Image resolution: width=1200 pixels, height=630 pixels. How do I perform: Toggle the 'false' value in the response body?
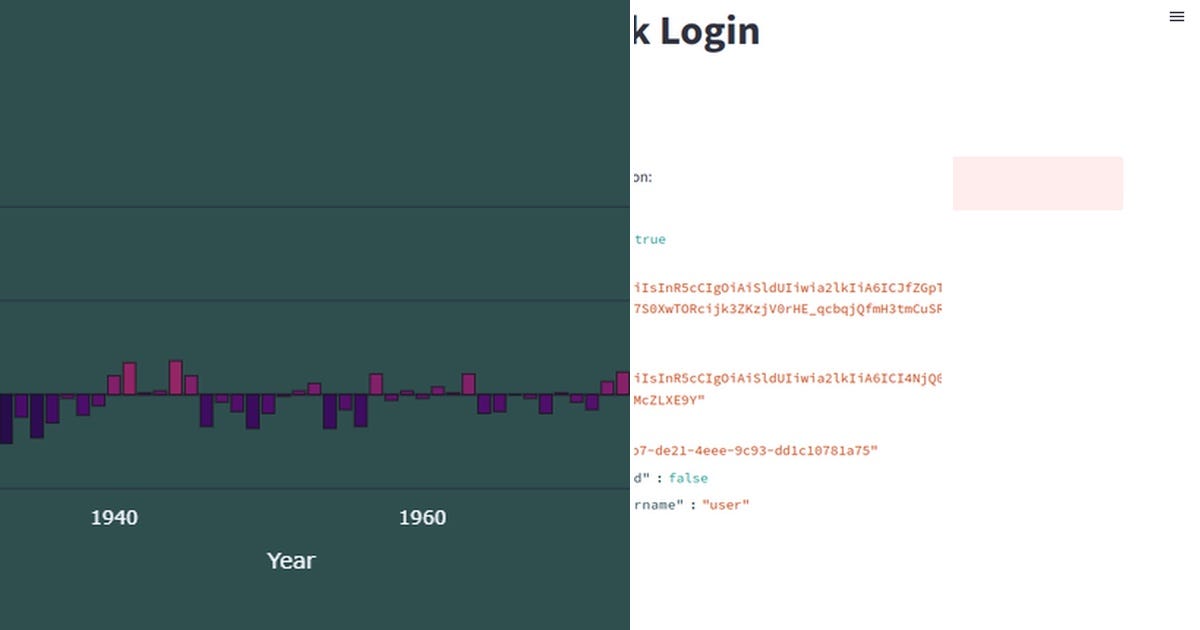pos(688,478)
